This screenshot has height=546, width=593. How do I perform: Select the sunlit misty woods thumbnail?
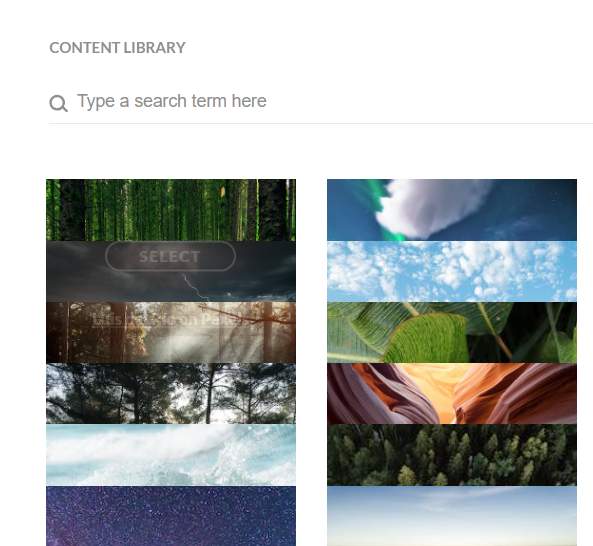pyautogui.click(x=171, y=332)
